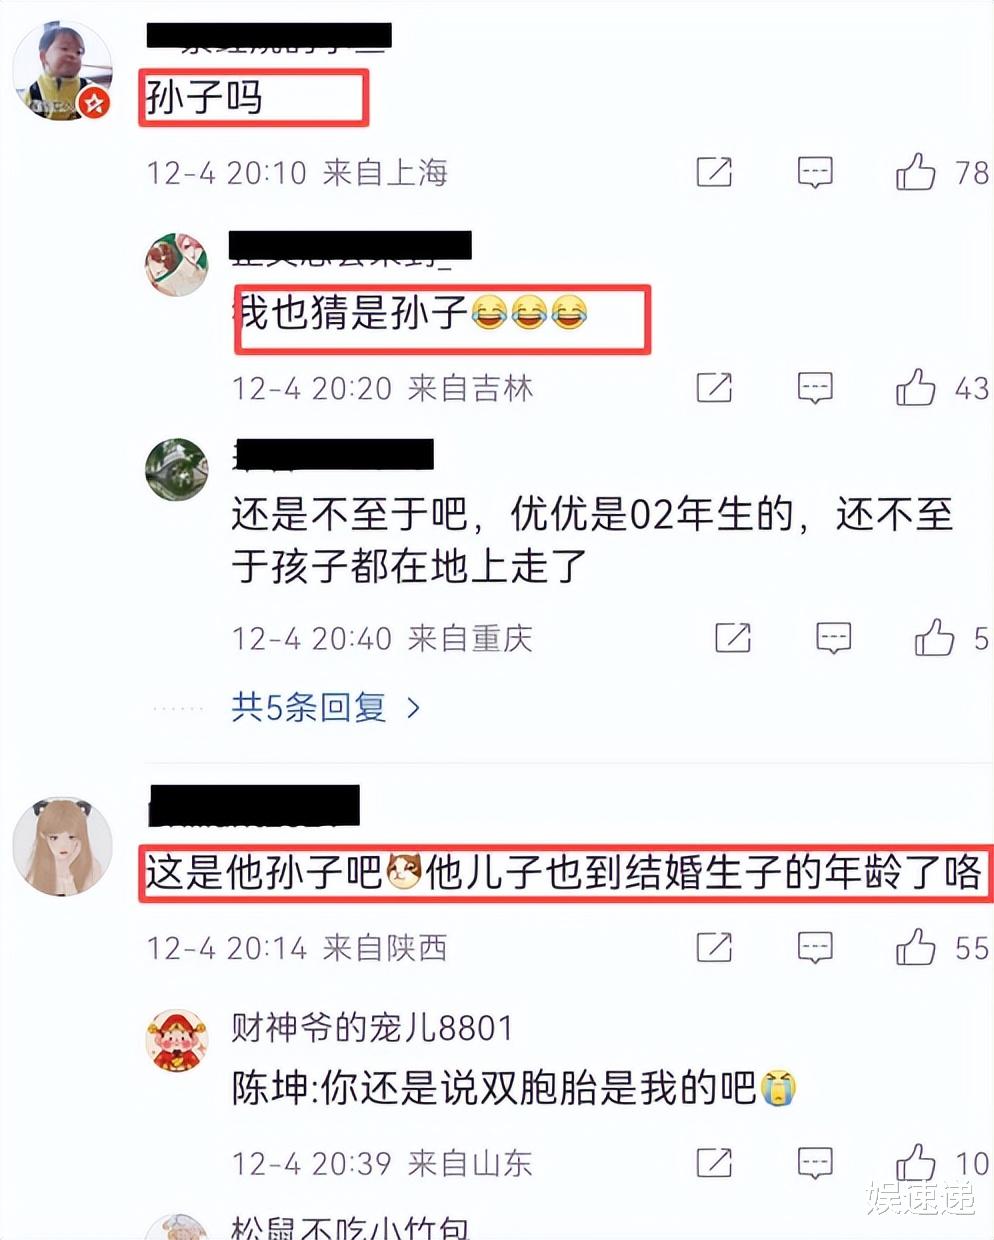Share the 孙子吗 comment from 上海
Screen dimensions: 994x1240
coord(714,172)
